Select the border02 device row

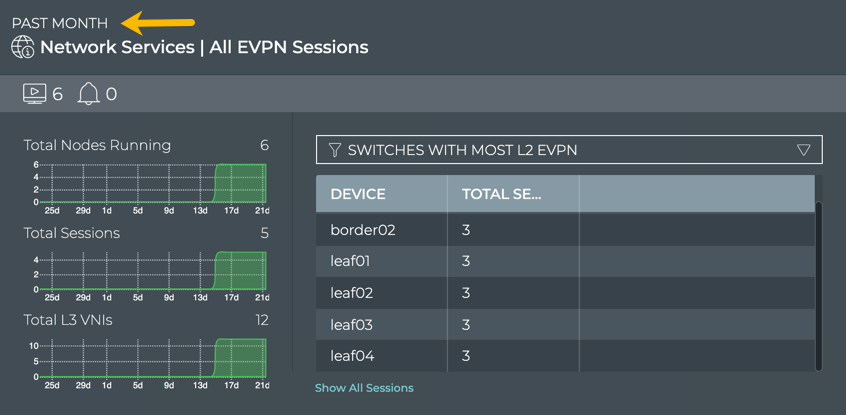click(363, 230)
